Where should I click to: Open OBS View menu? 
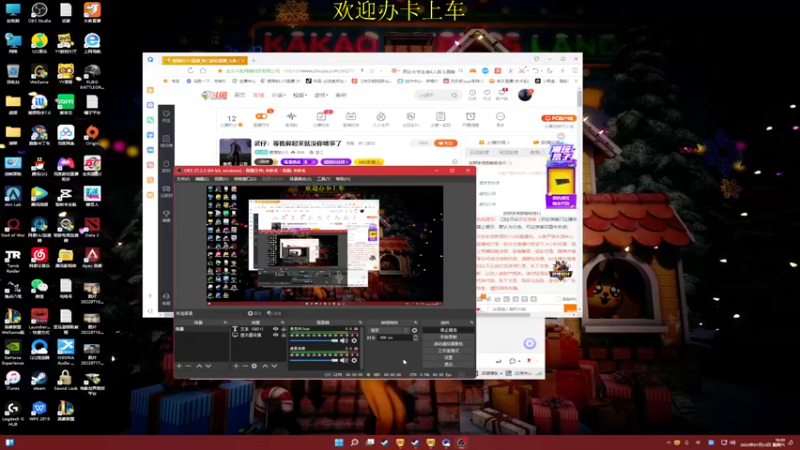(x=221, y=179)
